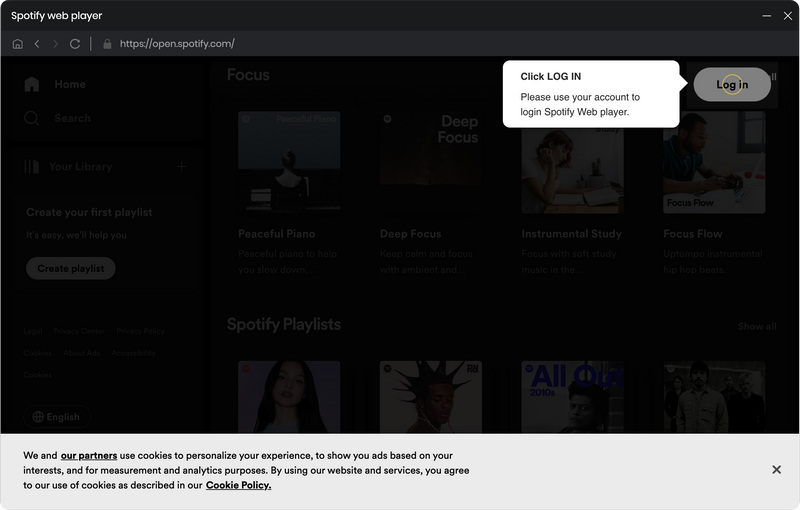The image size is (800, 510).
Task: Open the English language selector
Action: [x=57, y=417]
